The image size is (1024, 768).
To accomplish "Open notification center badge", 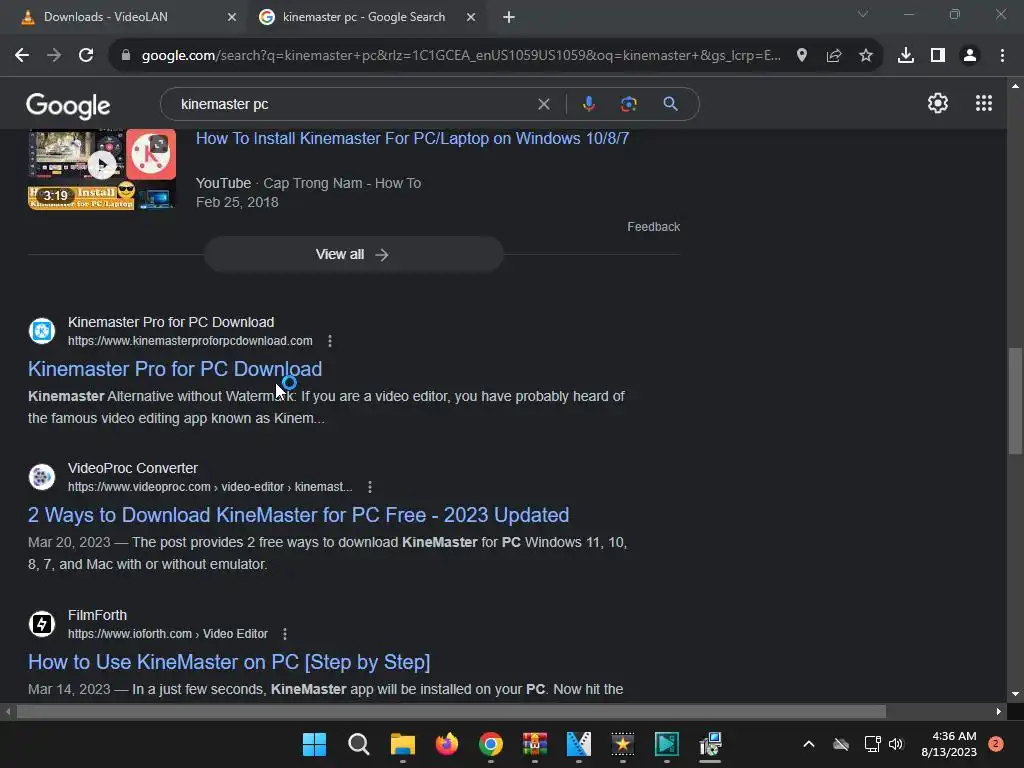I will pyautogui.click(x=996, y=744).
